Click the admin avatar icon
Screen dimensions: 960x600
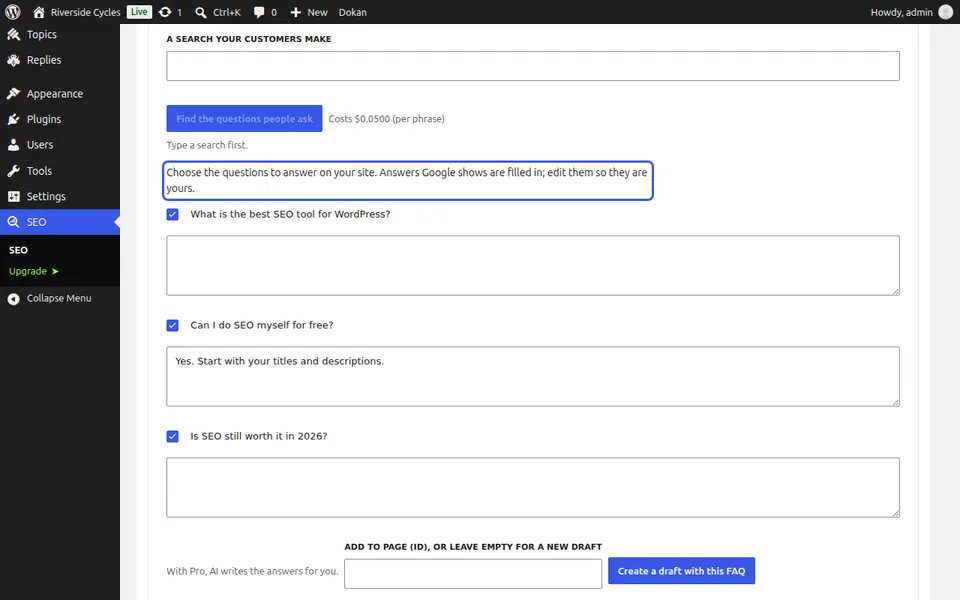coord(946,12)
